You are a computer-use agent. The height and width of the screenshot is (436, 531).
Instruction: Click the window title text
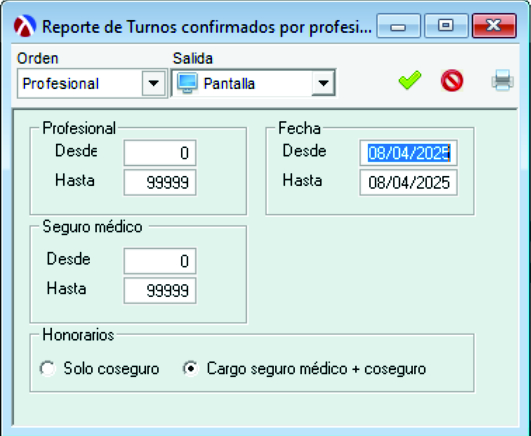point(207,27)
